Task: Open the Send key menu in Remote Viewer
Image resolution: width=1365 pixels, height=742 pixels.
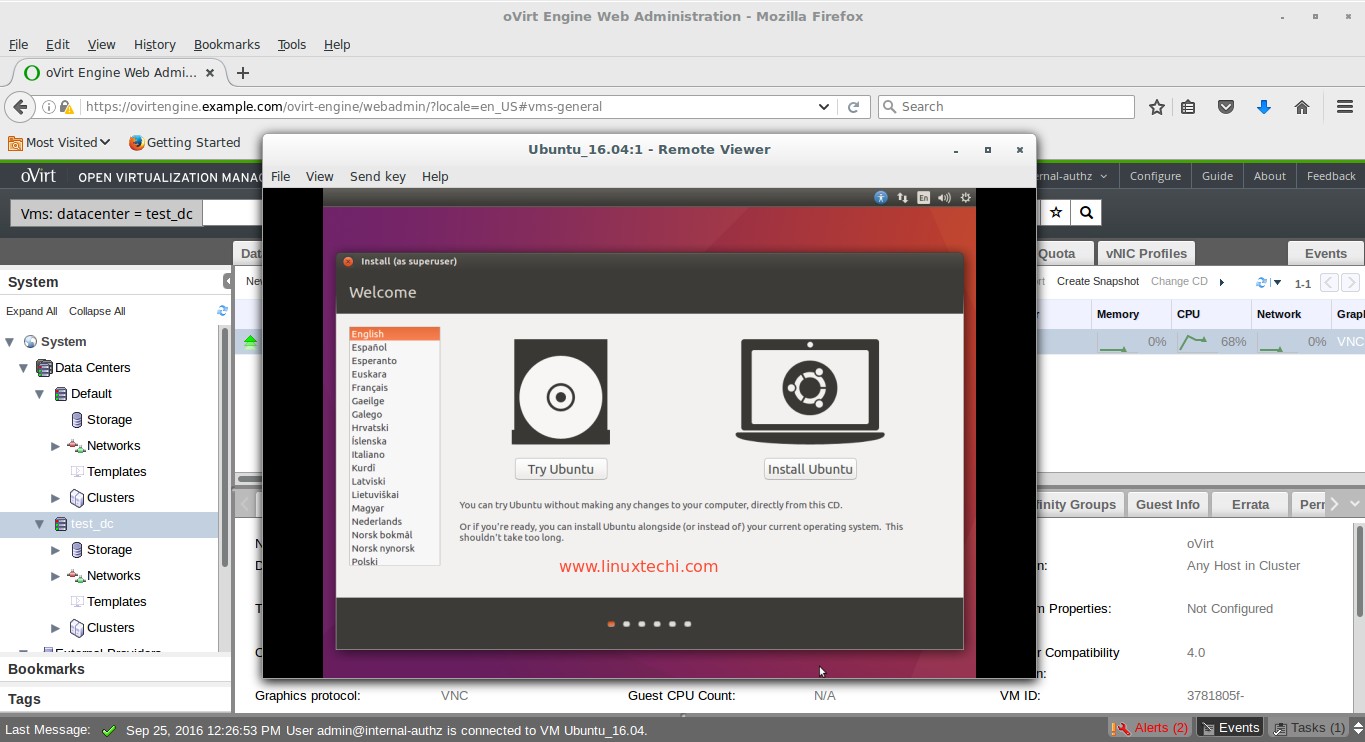Action: pyautogui.click(x=377, y=176)
